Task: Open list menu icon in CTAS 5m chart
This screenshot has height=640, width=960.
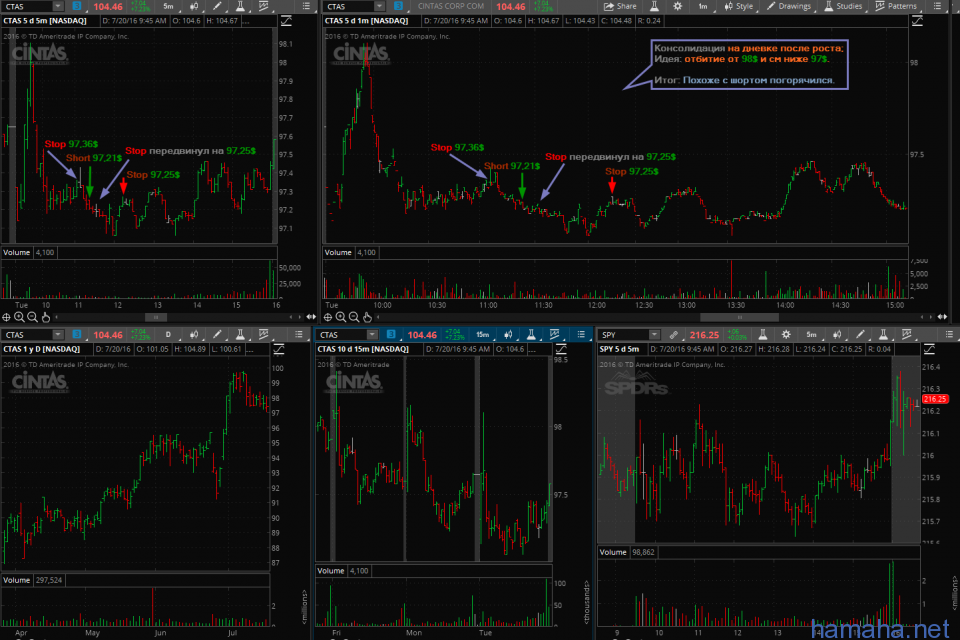Action: coord(306,7)
